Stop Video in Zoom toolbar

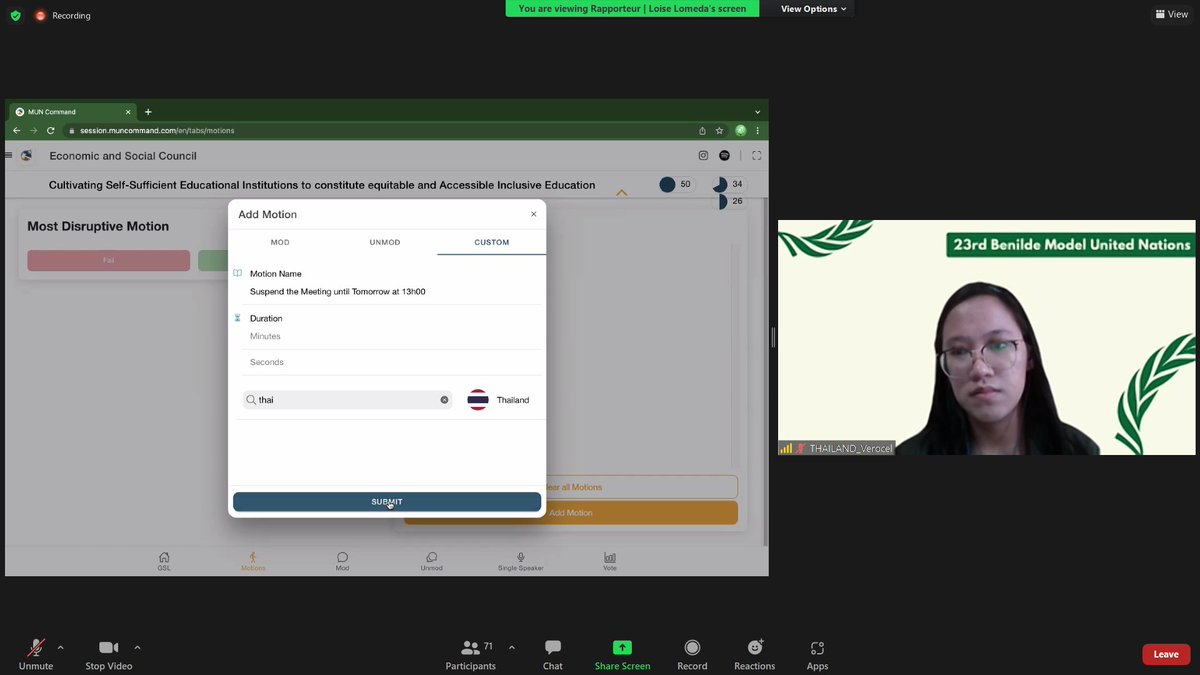[108, 655]
